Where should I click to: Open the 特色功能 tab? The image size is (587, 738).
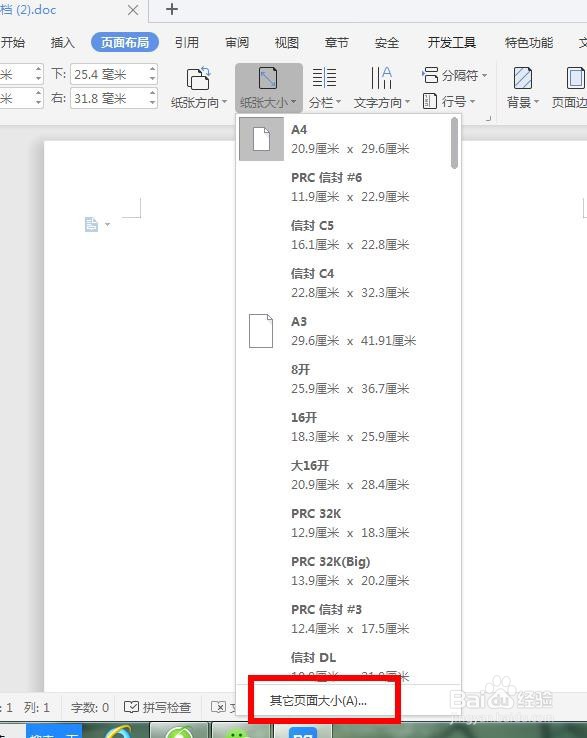coord(529,43)
